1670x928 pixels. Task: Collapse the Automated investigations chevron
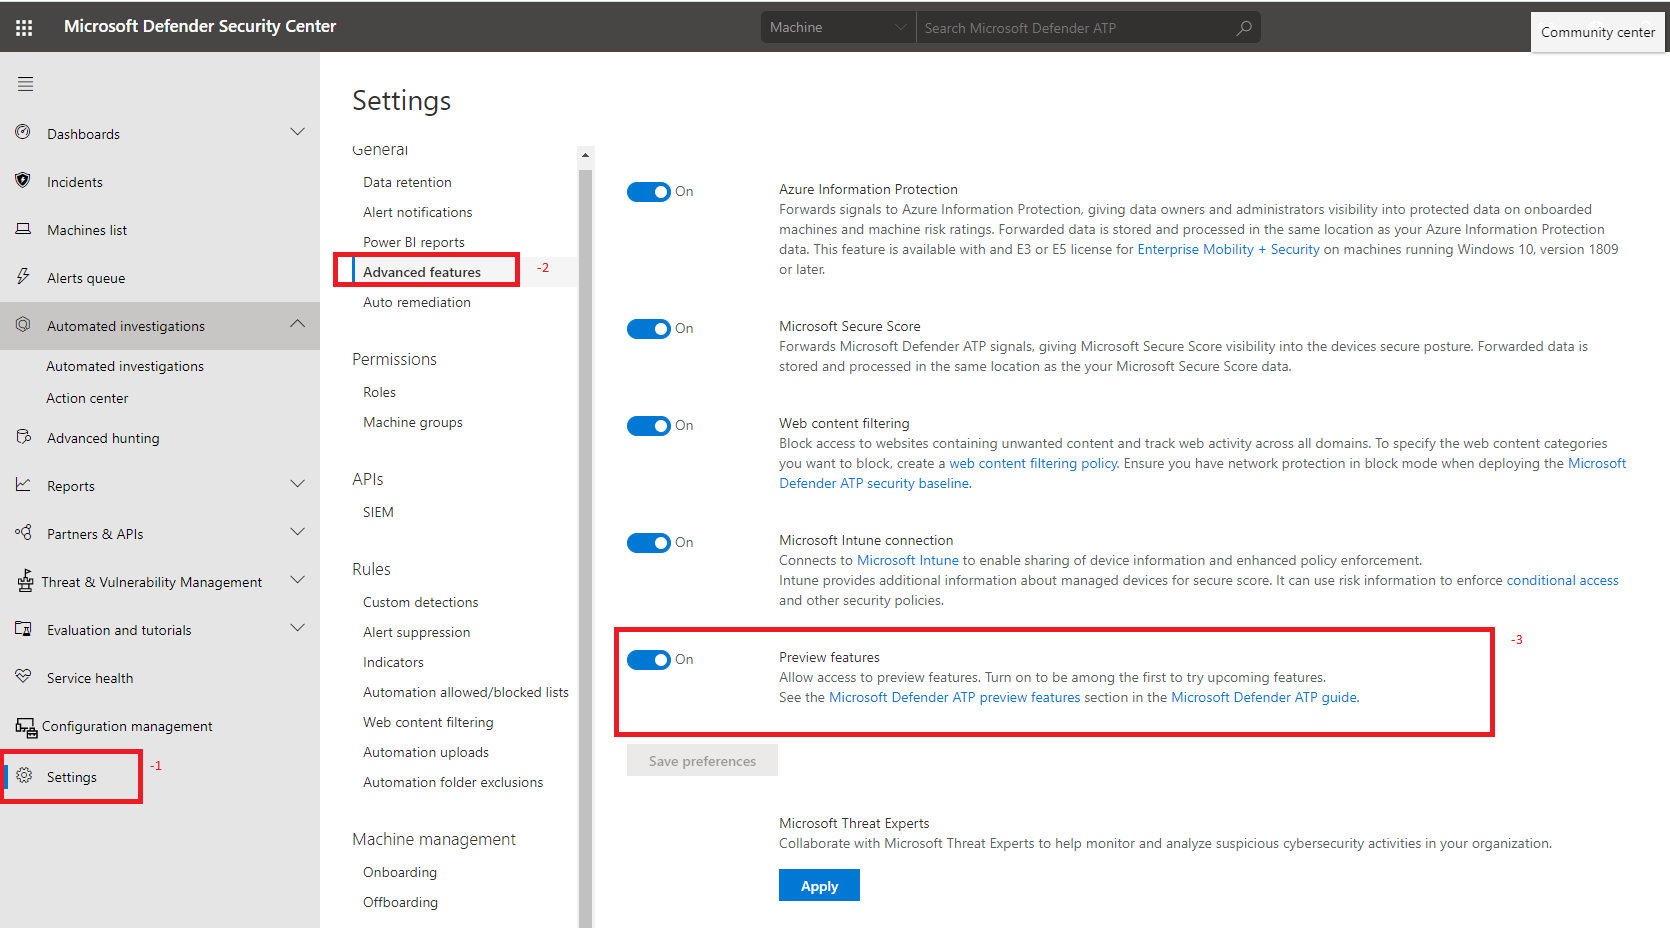pyautogui.click(x=297, y=324)
